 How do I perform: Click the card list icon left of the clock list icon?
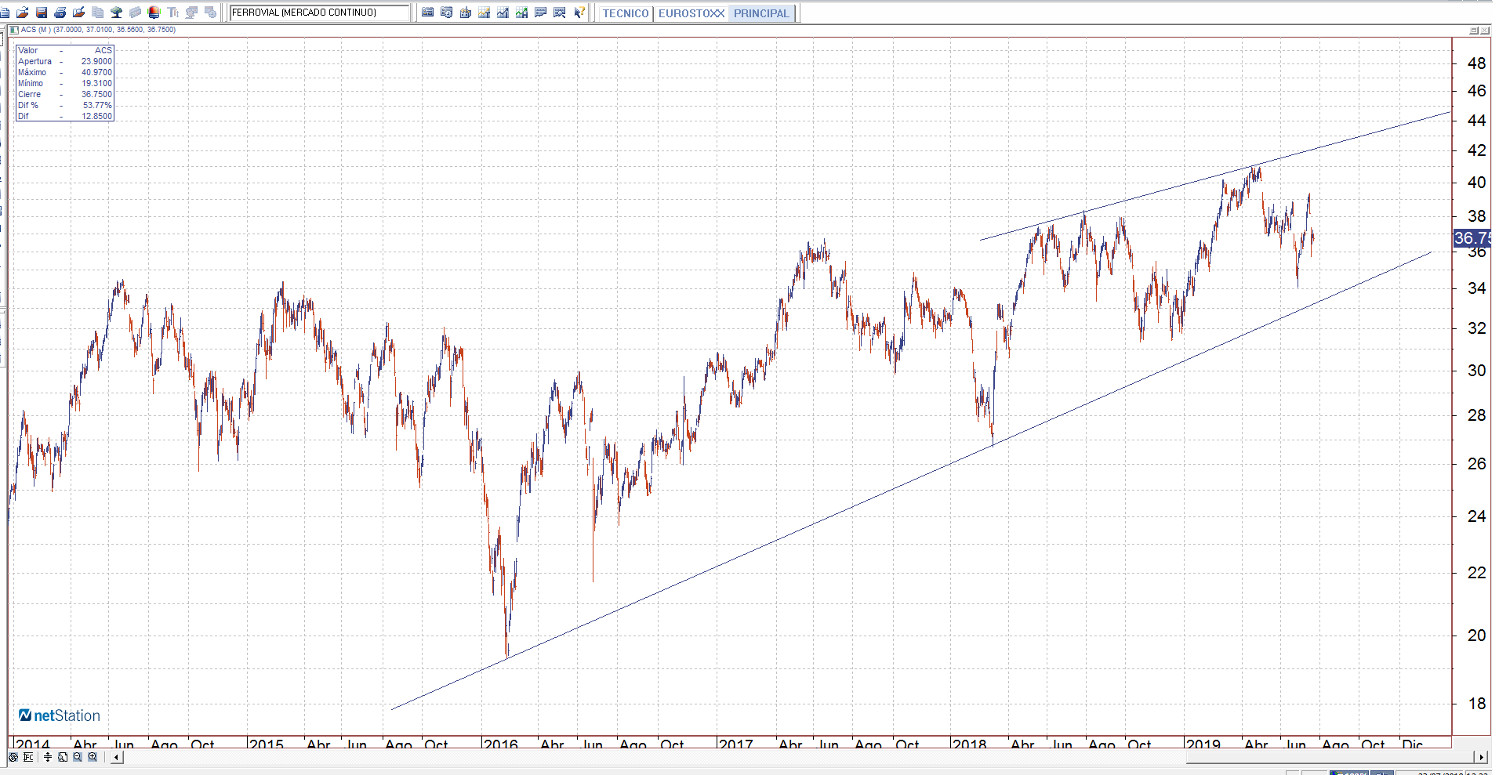coord(428,13)
